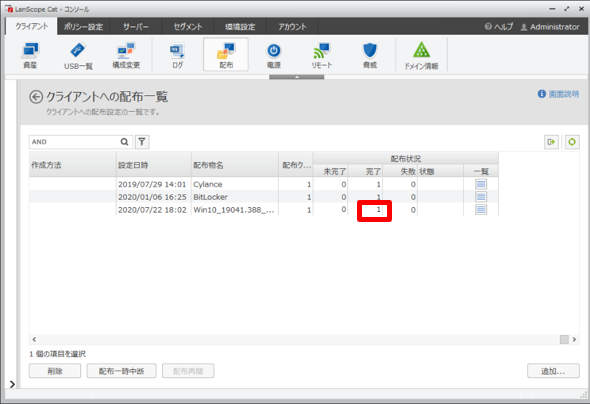Click the horizontal scrollbar left arrow
Image resolution: width=590 pixels, height=404 pixels.
(x=34, y=339)
